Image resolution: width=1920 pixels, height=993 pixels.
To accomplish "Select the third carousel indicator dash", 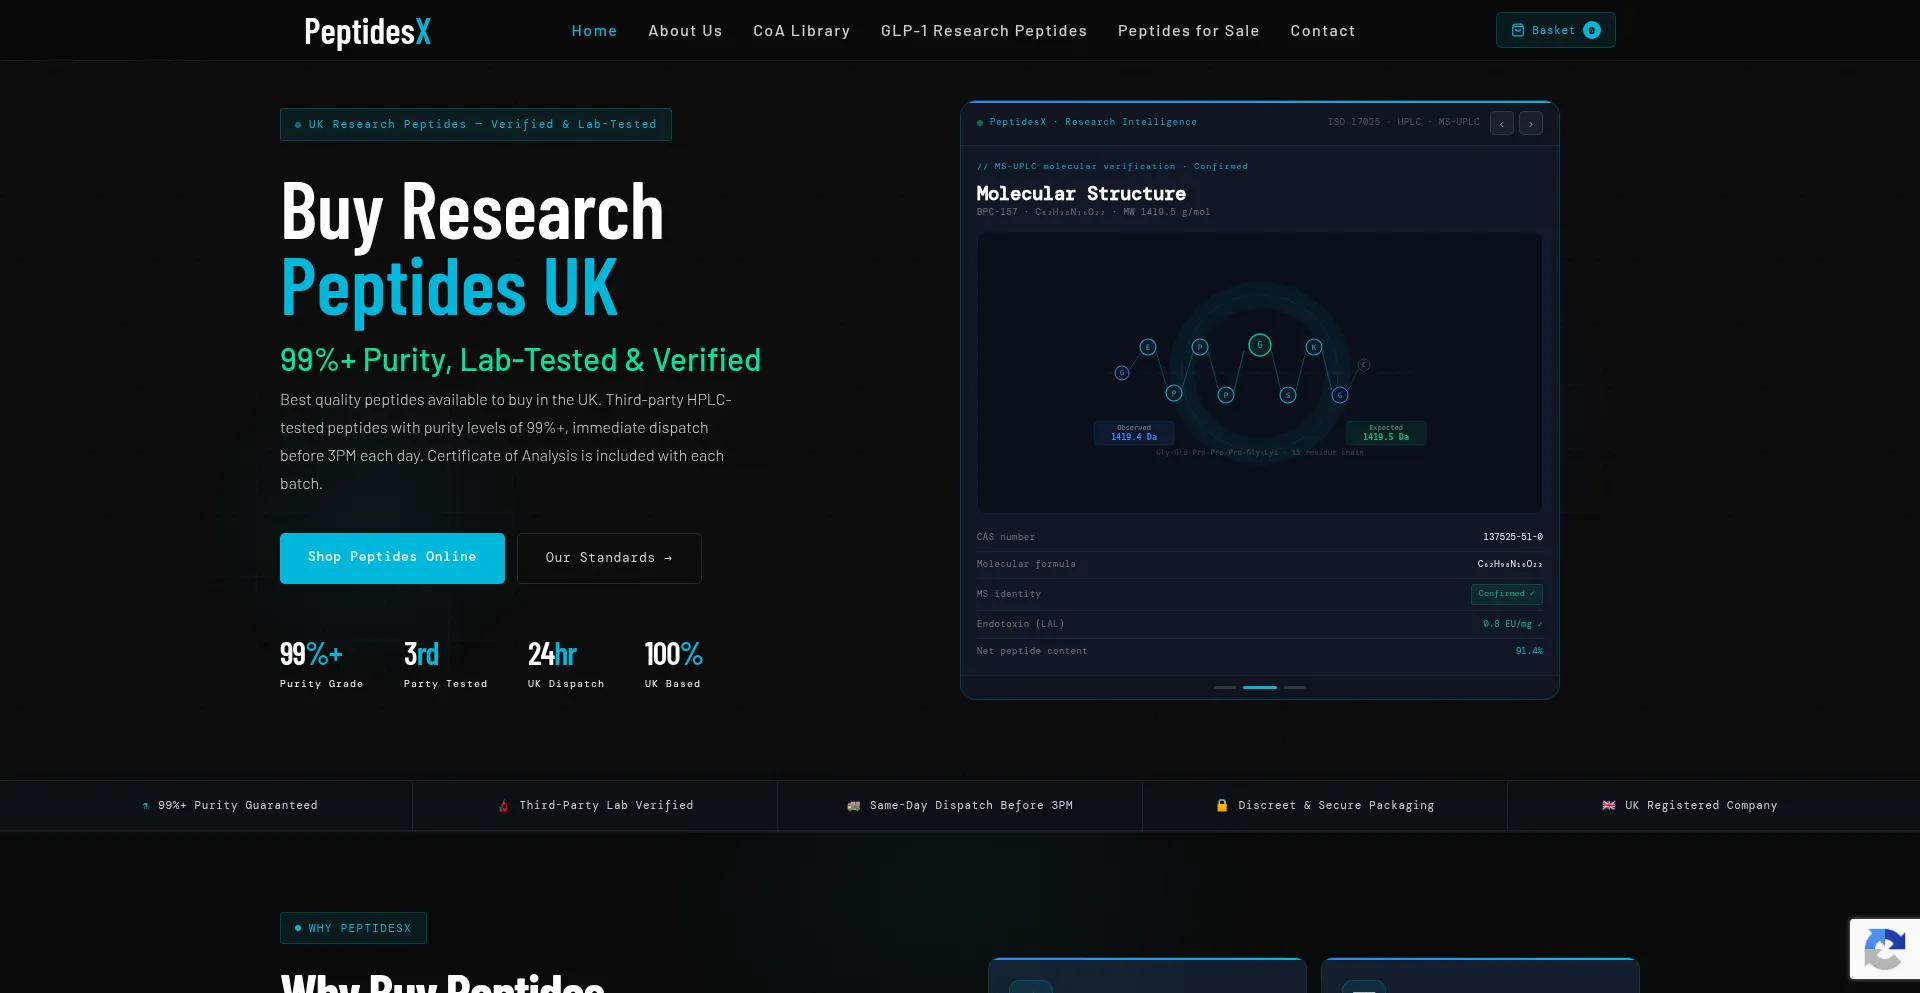I will click(1294, 687).
